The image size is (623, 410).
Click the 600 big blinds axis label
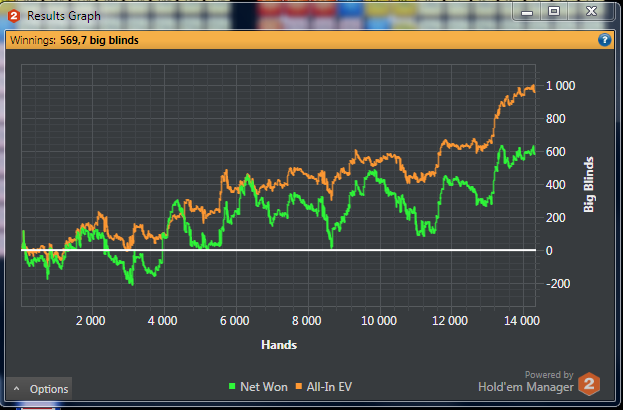pyautogui.click(x=555, y=151)
